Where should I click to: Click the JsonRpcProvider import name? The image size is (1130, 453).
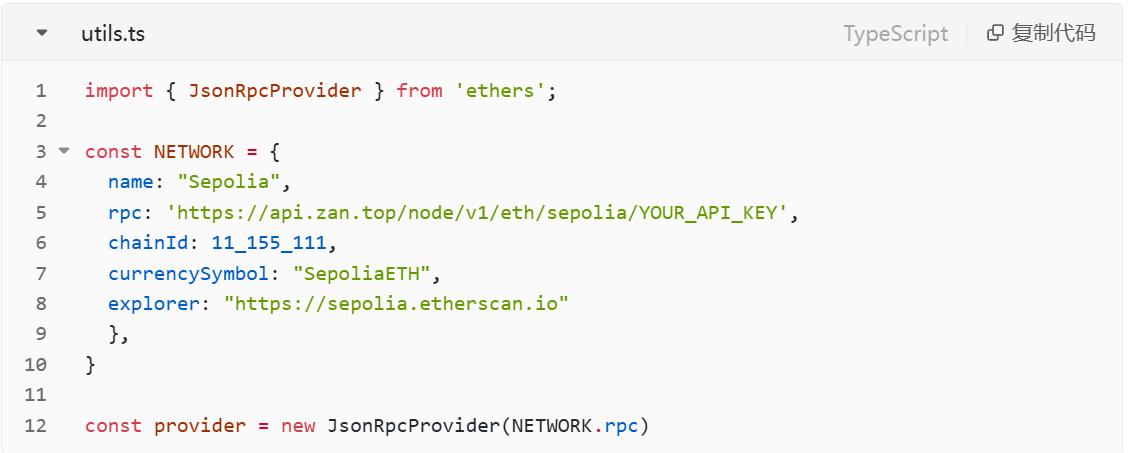click(274, 91)
